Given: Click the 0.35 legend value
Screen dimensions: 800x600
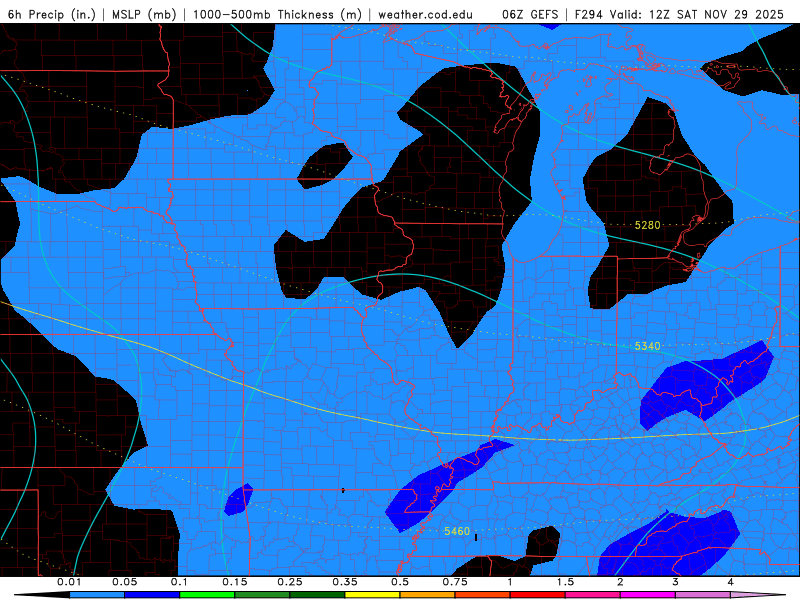Looking at the screenshot, I should [345, 582].
